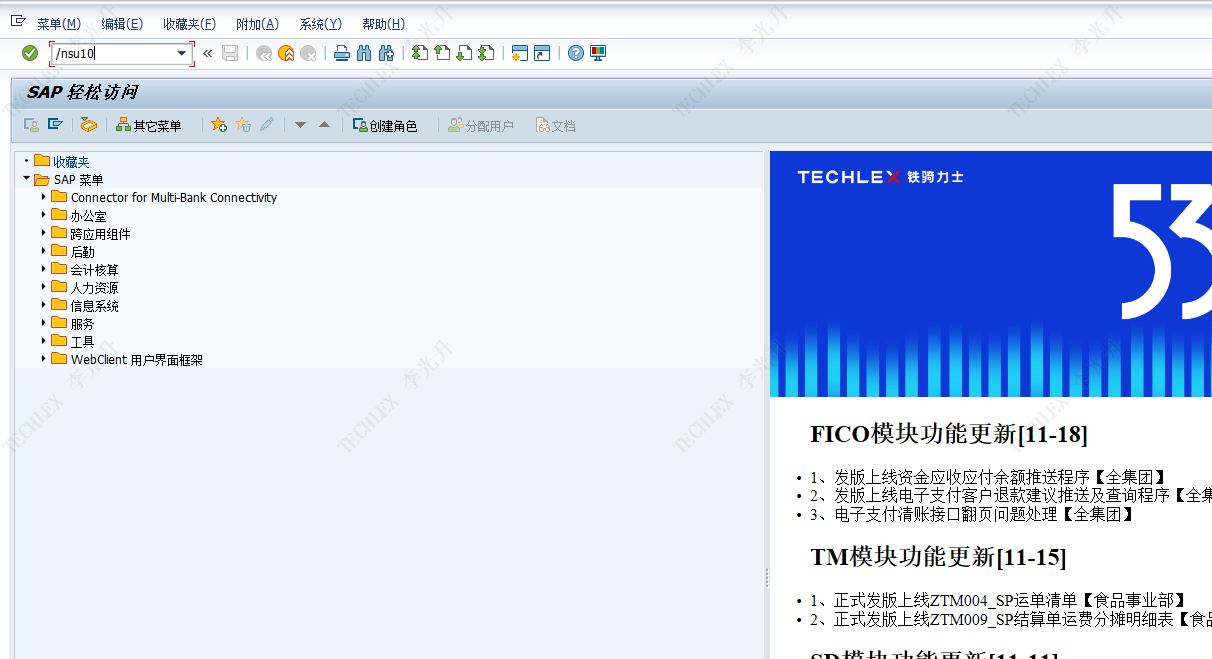Image resolution: width=1212 pixels, height=659 pixels.
Task: Click Add to Favorites star icon
Action: pos(219,125)
